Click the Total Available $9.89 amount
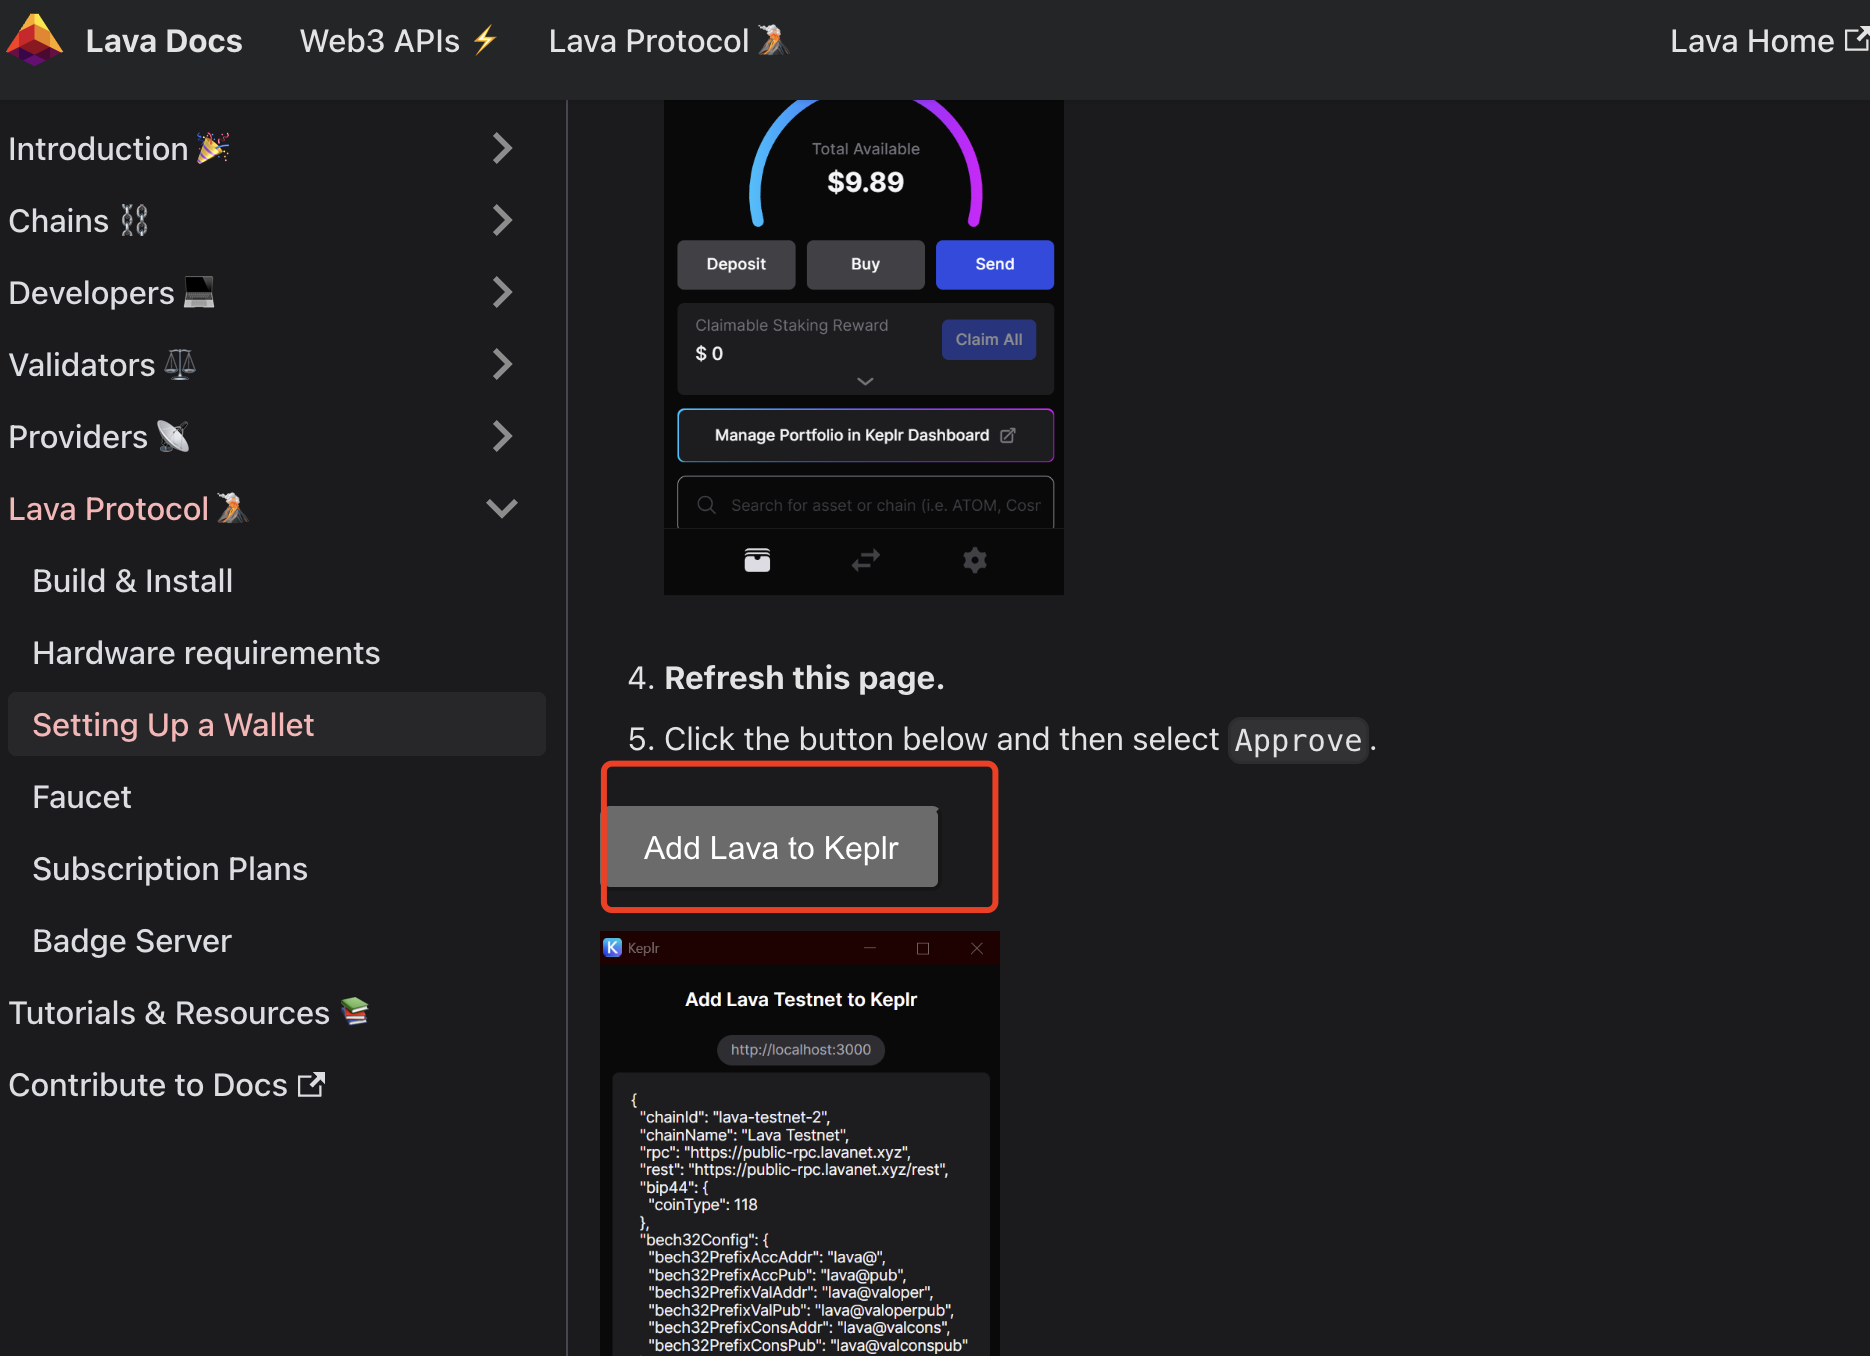1870x1356 pixels. (866, 182)
